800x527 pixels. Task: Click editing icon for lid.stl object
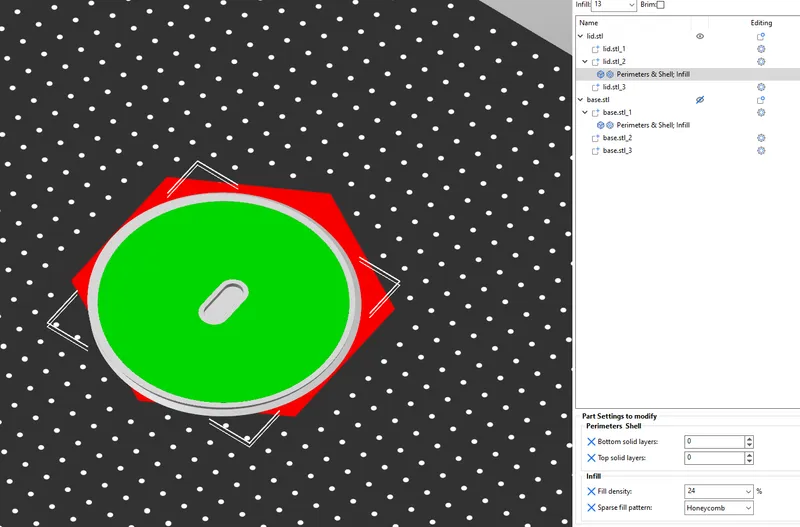761,36
